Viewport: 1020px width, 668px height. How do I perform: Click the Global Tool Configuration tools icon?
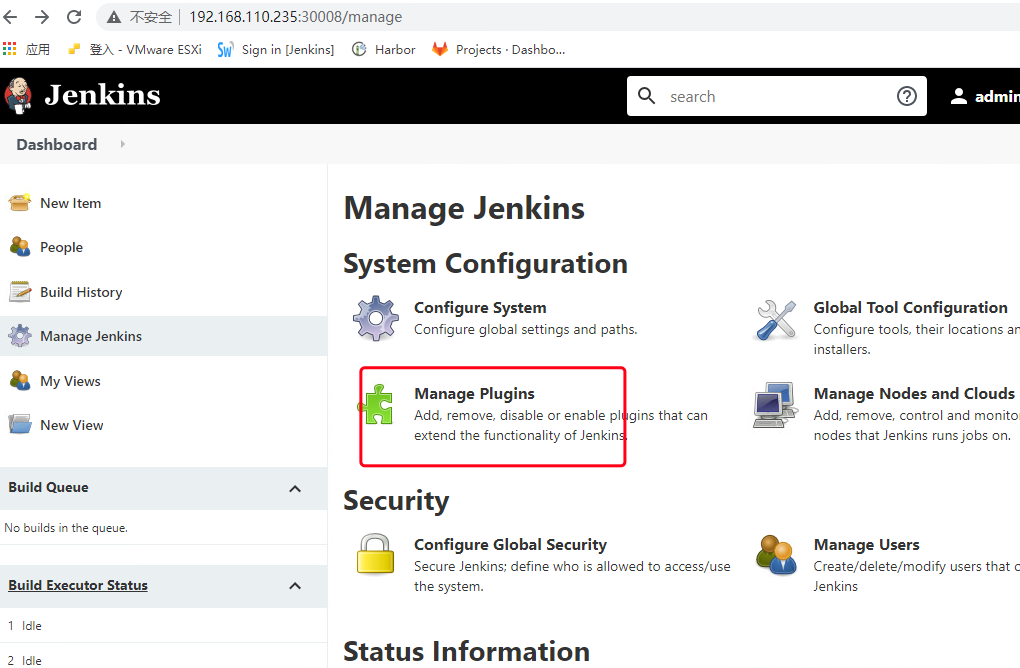click(x=776, y=319)
